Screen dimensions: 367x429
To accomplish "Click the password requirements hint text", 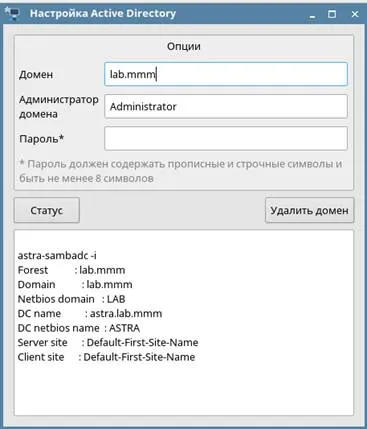I will point(181,171).
